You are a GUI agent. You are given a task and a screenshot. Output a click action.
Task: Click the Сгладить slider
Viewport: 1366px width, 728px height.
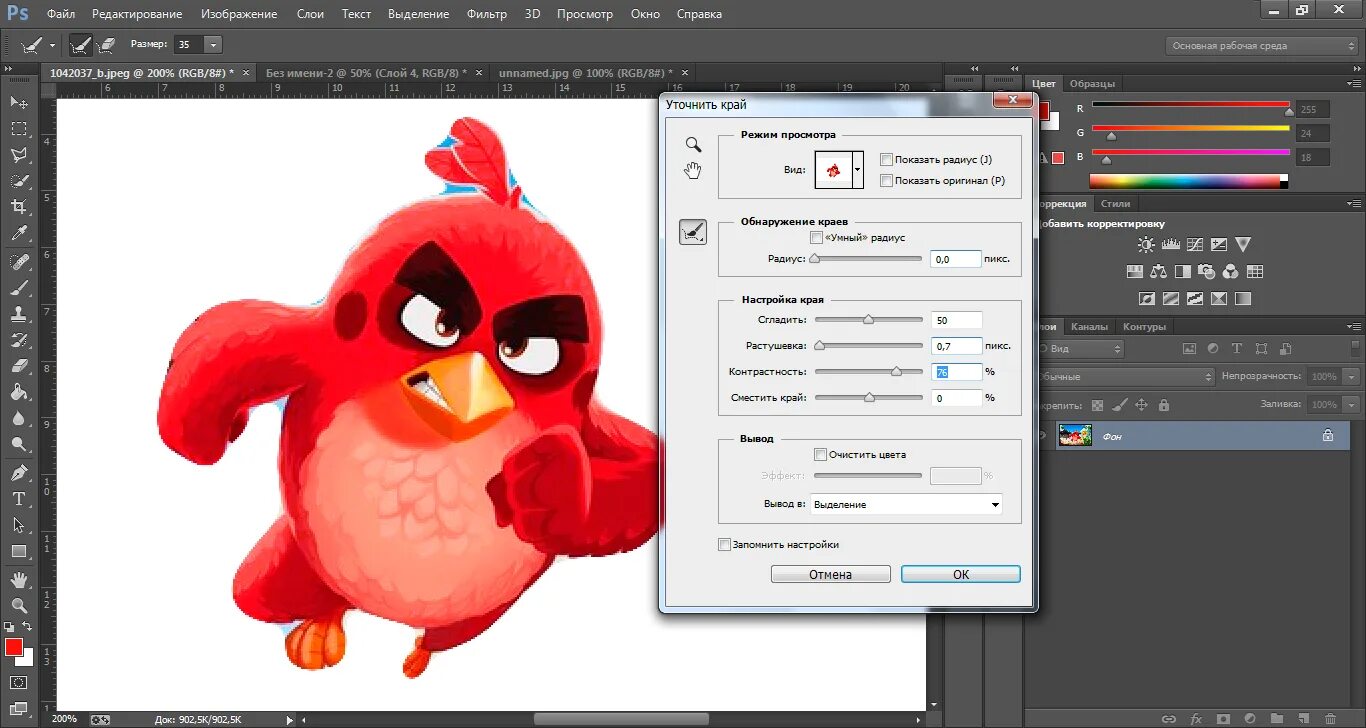point(869,320)
